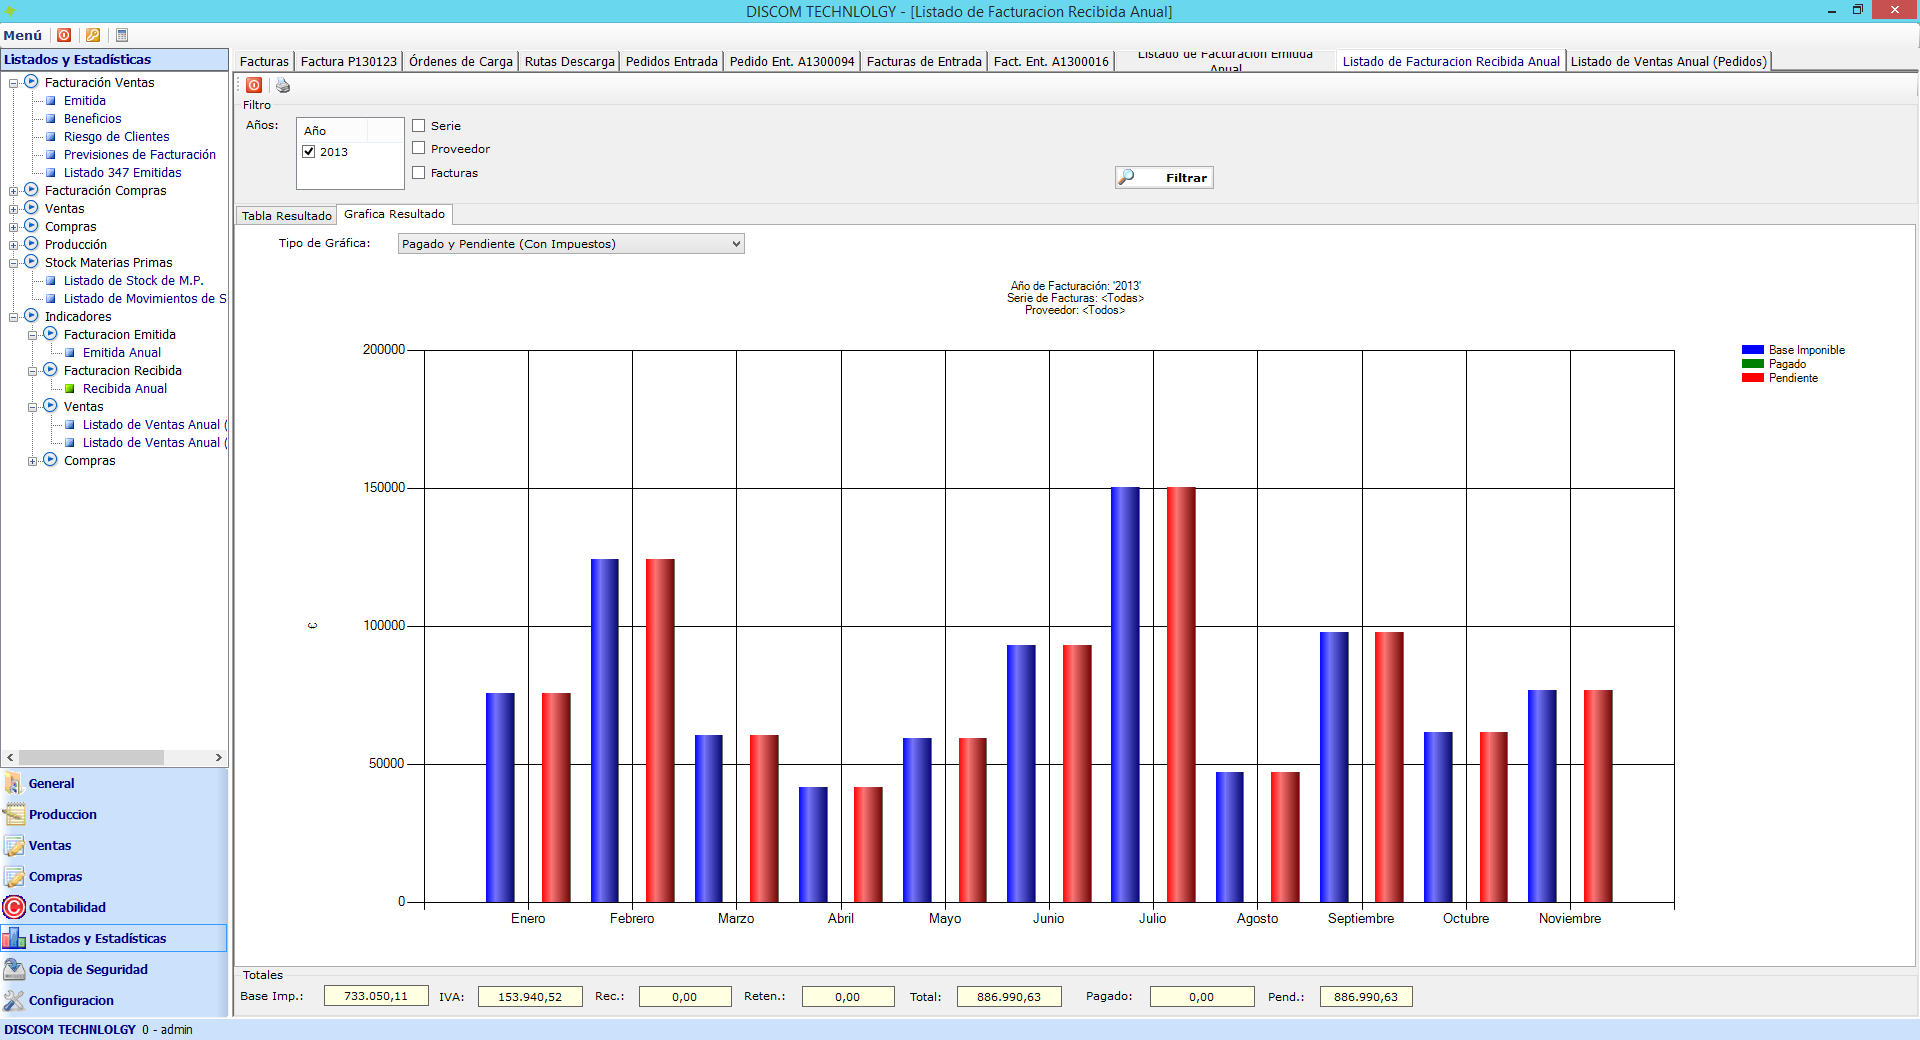Image resolution: width=1920 pixels, height=1040 pixels.
Task: Click the Base Imp. total field
Action: pos(376,996)
